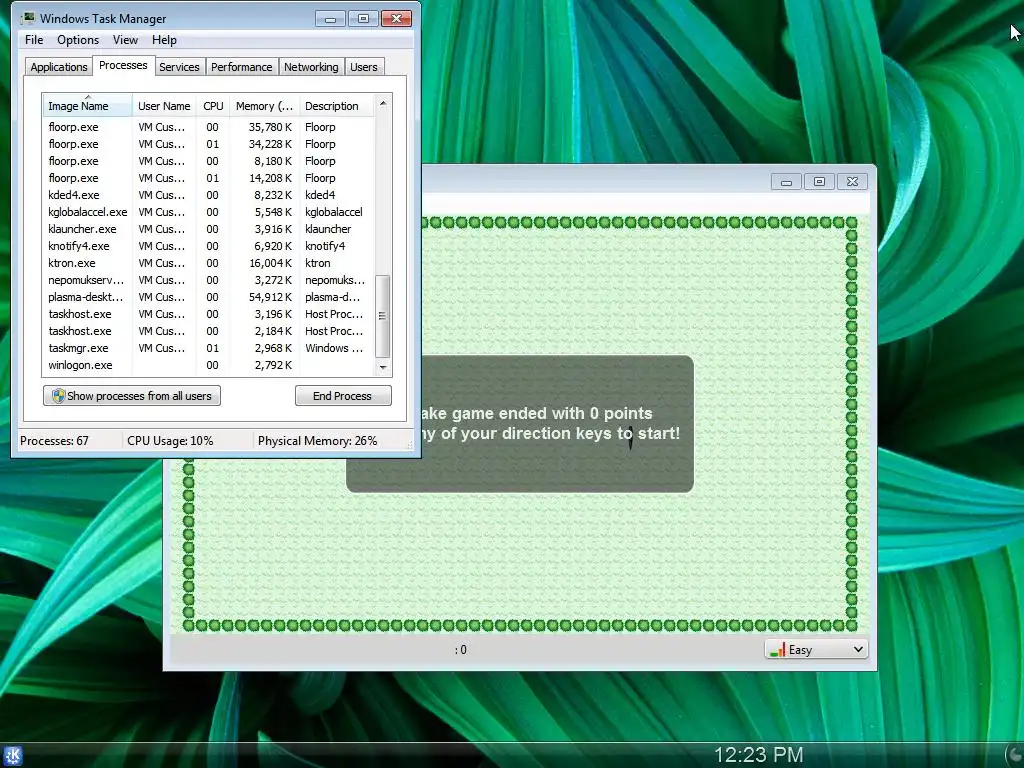
Task: Minimize the snake game window
Action: tap(786, 182)
